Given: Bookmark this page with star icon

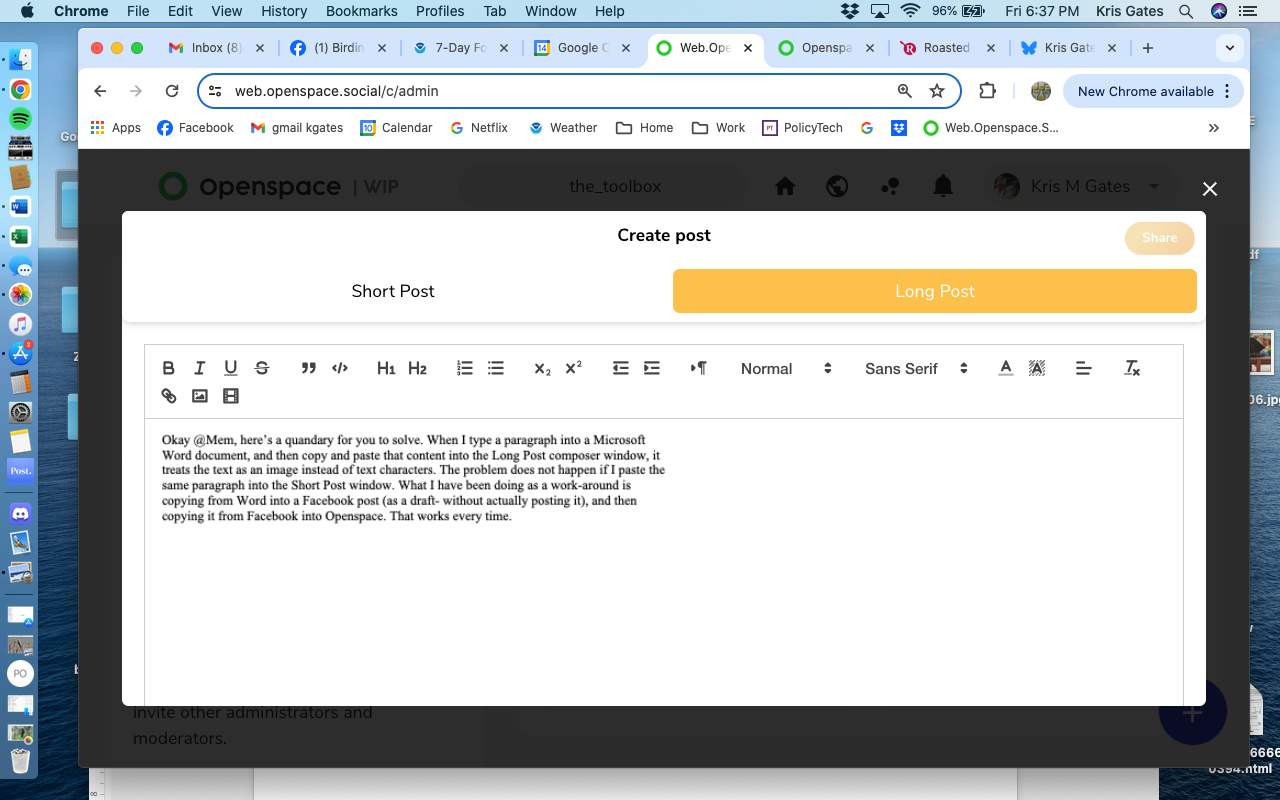Looking at the screenshot, I should pos(937,91).
